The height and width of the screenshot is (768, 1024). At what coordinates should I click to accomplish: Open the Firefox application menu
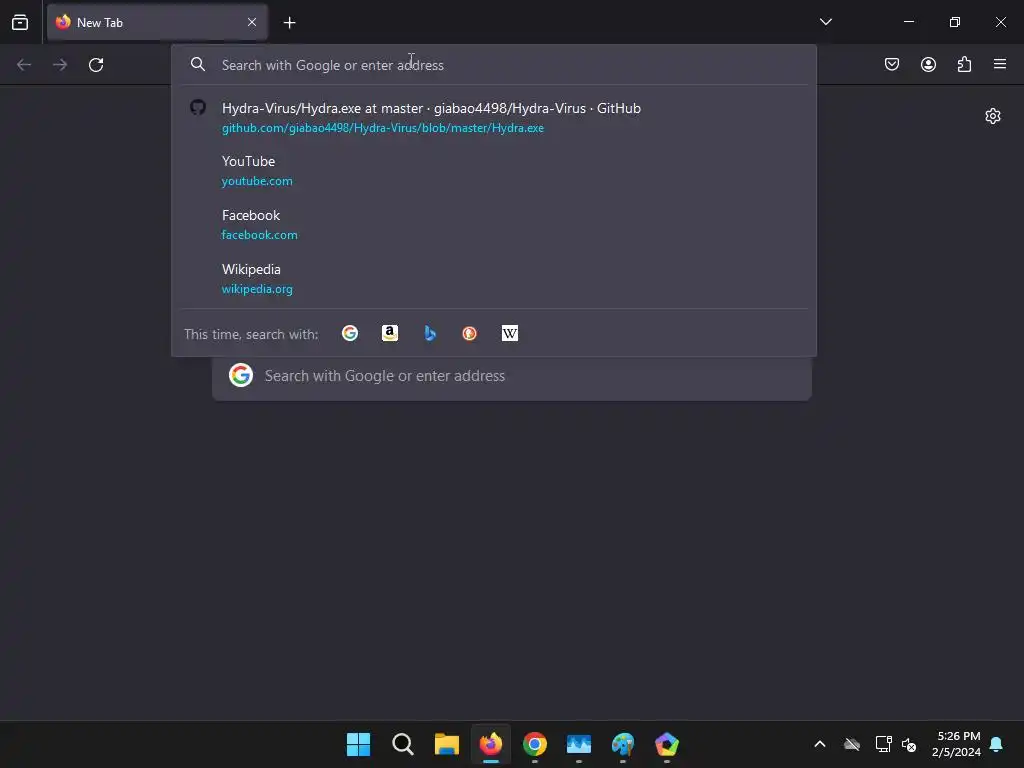pos(1000,64)
